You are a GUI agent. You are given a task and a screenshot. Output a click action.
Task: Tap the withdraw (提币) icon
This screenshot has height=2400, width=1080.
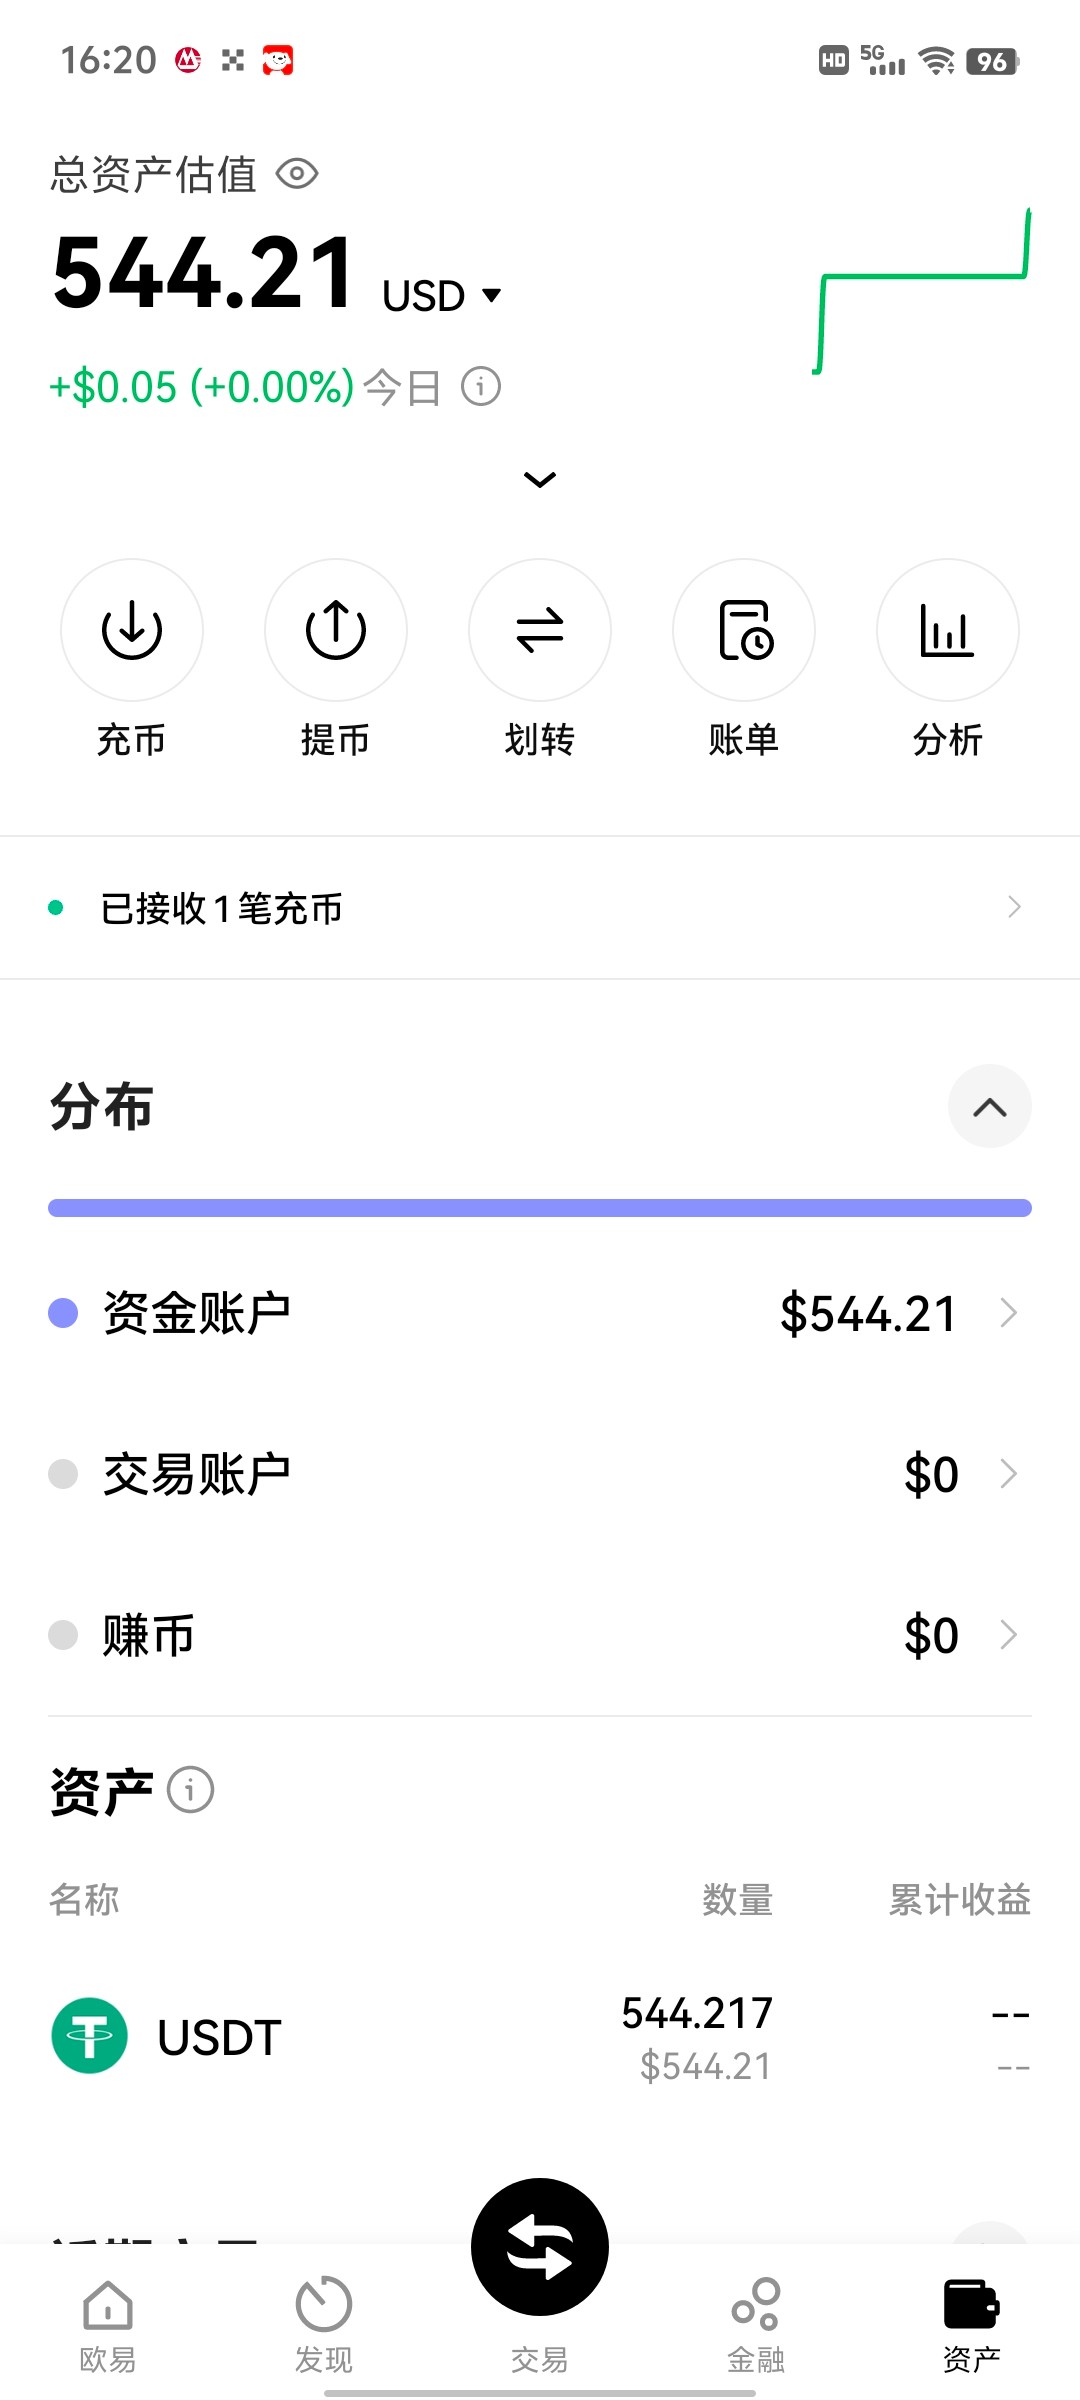336,630
